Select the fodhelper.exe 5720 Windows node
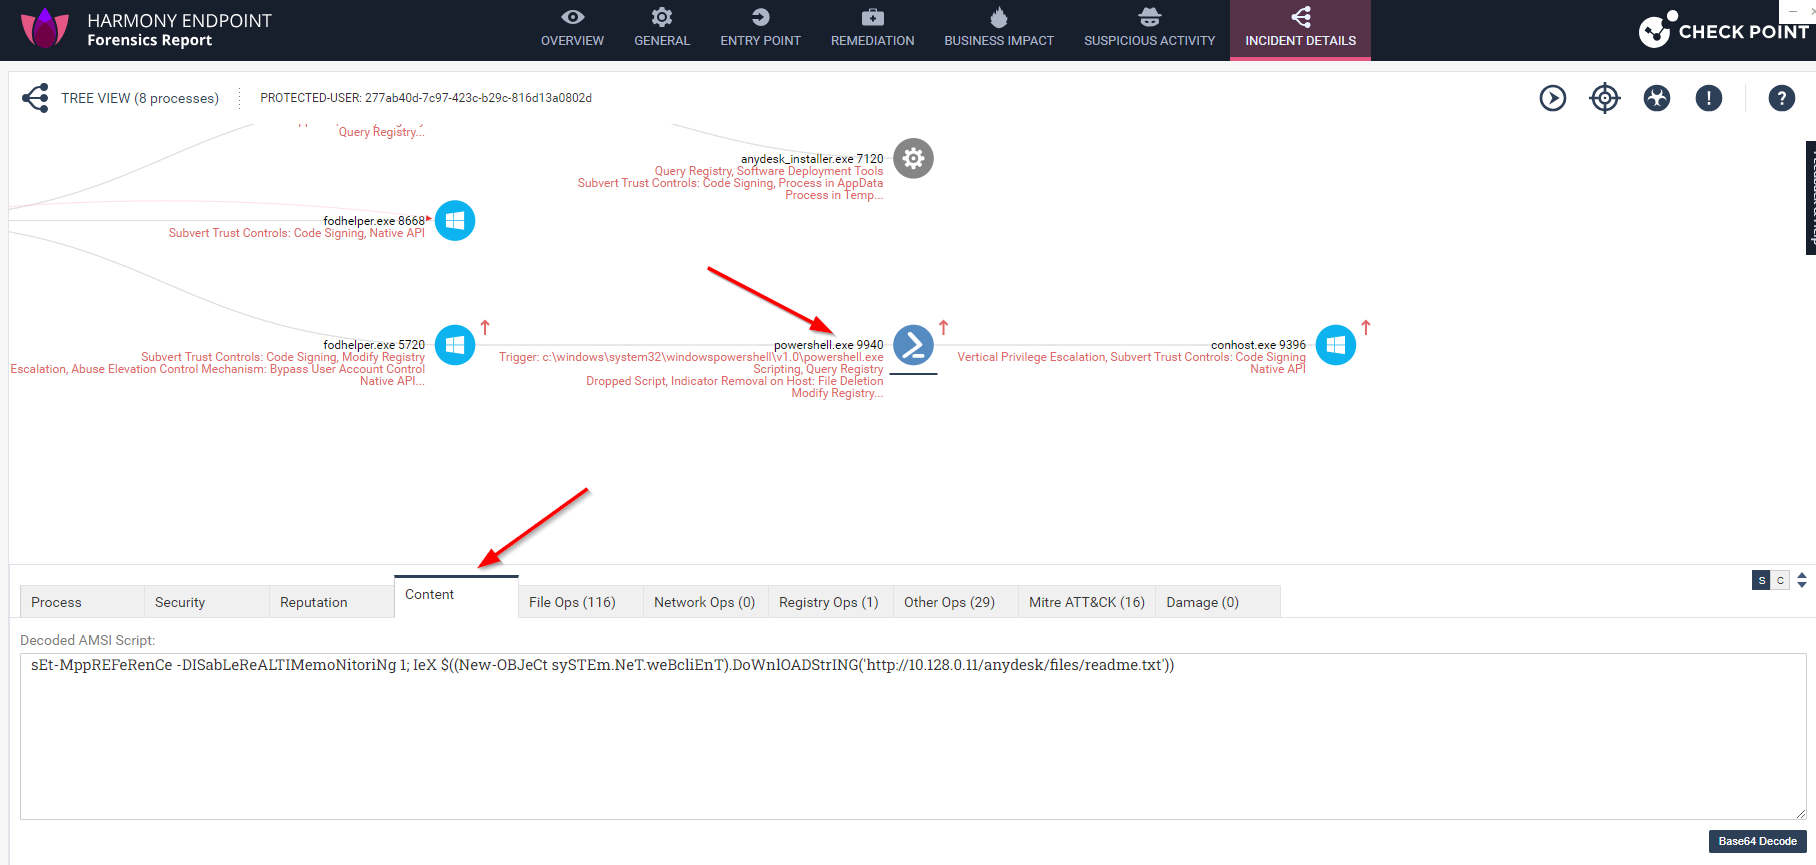Image resolution: width=1816 pixels, height=865 pixels. [x=455, y=345]
